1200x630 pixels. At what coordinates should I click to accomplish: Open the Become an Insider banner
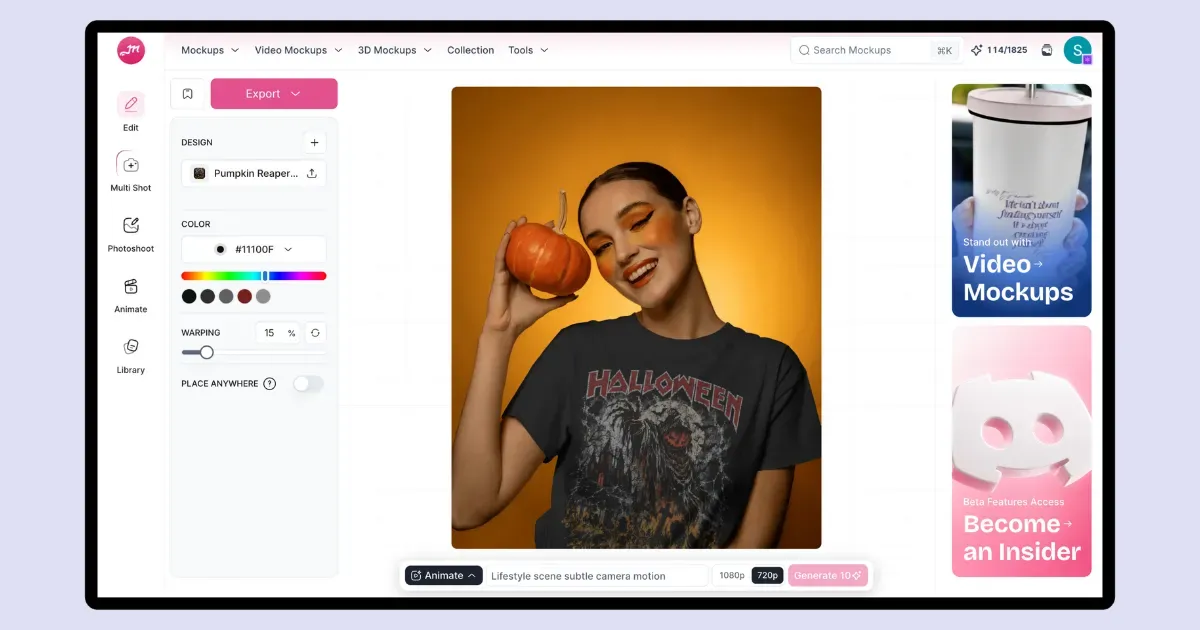coord(1021,451)
